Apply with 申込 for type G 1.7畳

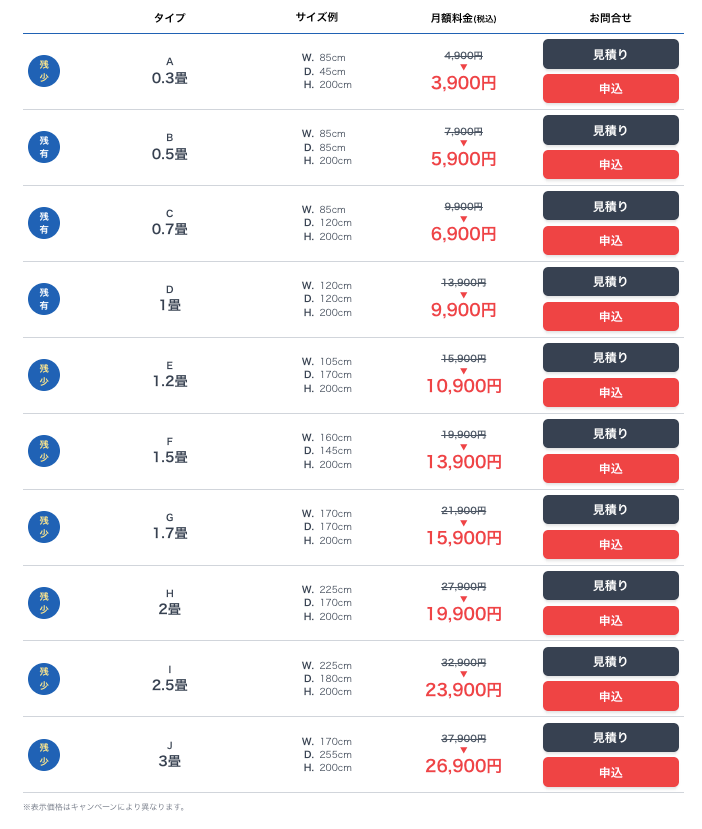610,545
